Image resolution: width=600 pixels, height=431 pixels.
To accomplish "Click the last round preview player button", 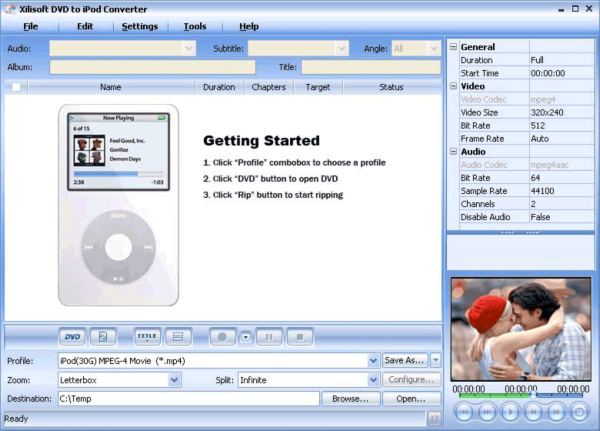I will (x=579, y=411).
